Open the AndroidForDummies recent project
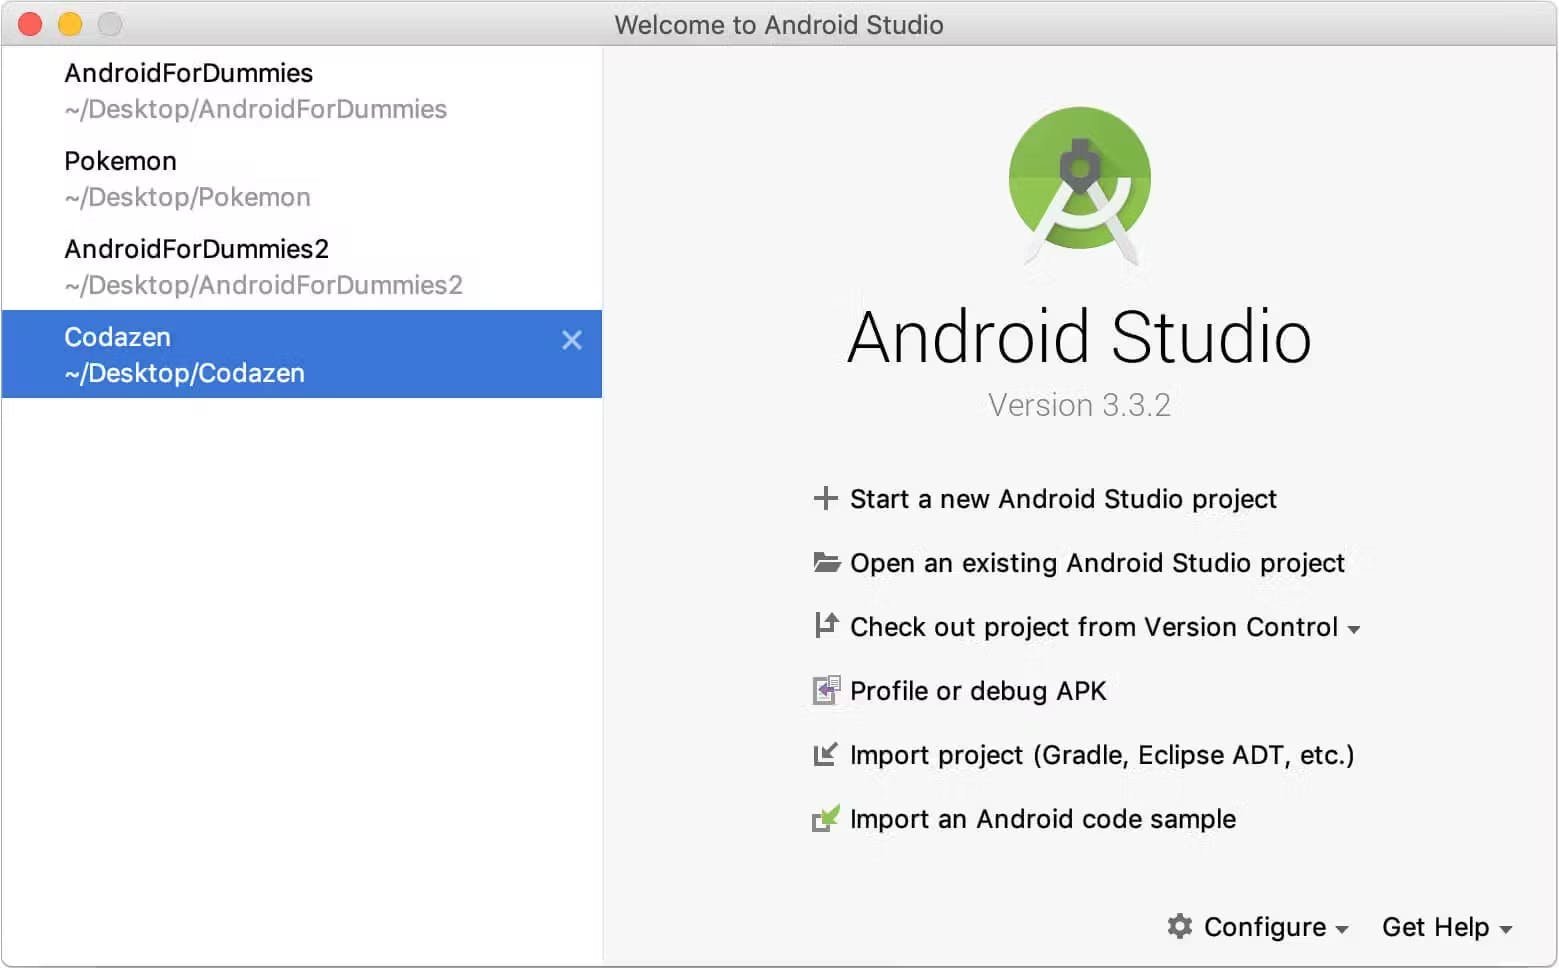 [302, 90]
